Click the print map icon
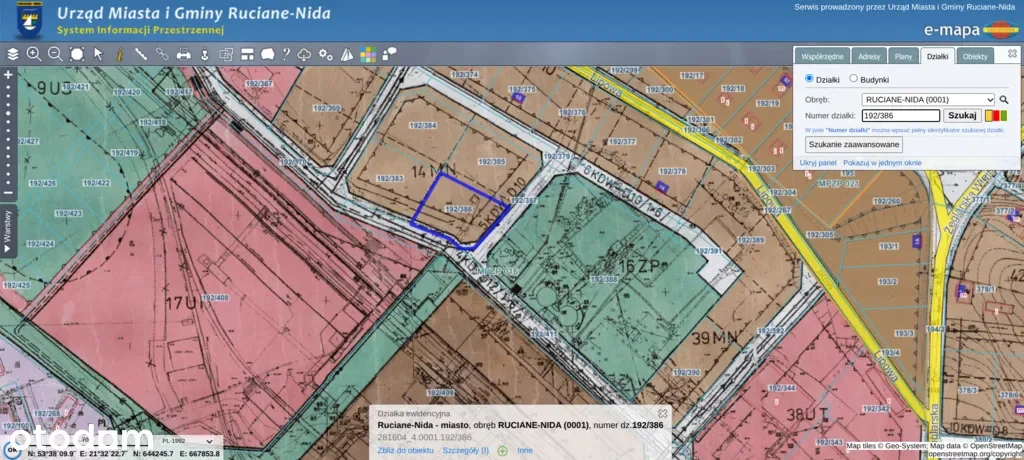Viewport: 1024px width, 460px height. pos(183,54)
